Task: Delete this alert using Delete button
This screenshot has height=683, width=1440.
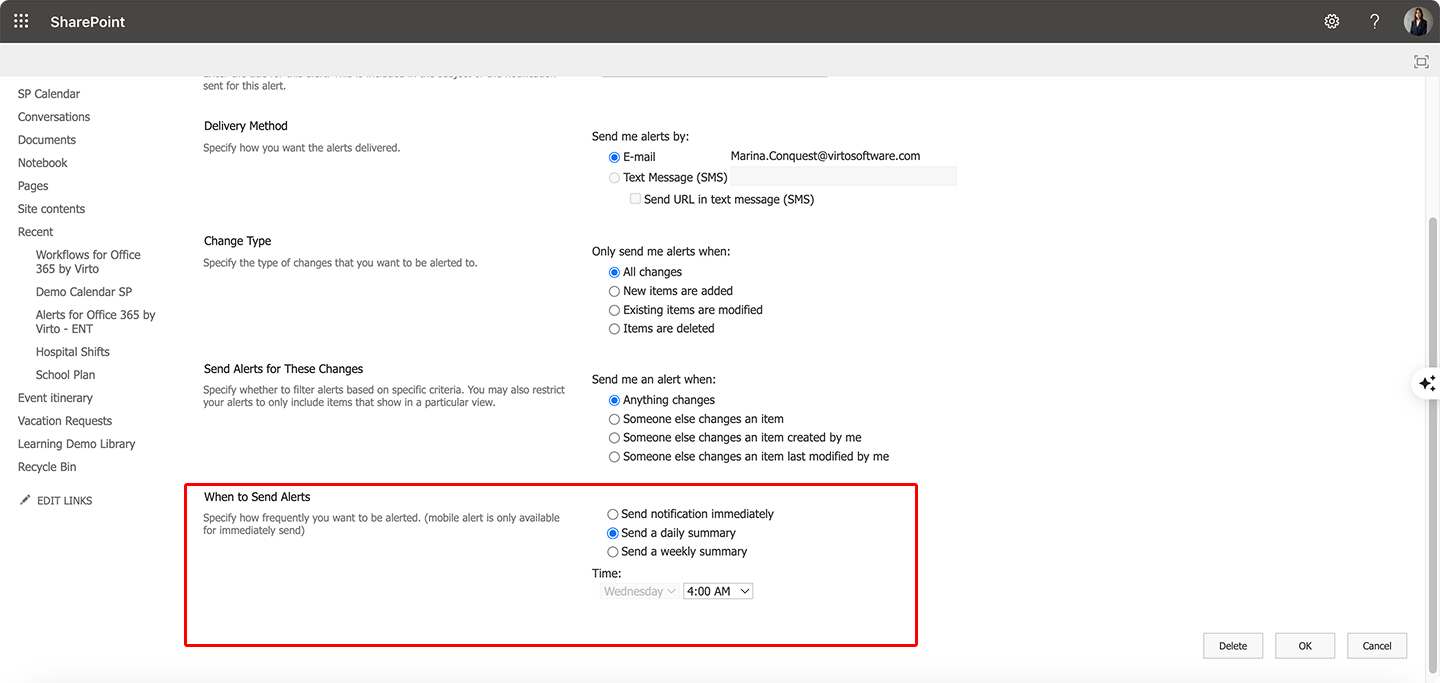Action: coord(1233,645)
